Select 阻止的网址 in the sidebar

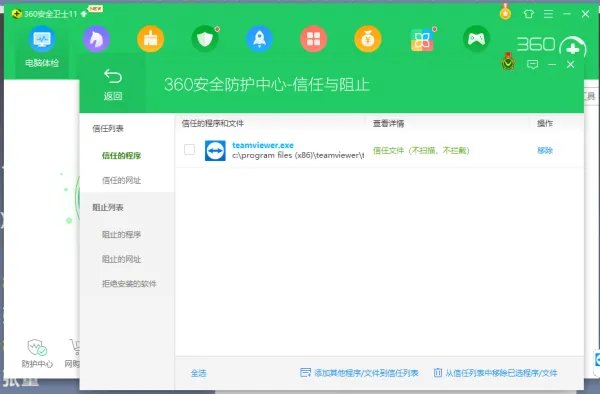[x=121, y=259]
